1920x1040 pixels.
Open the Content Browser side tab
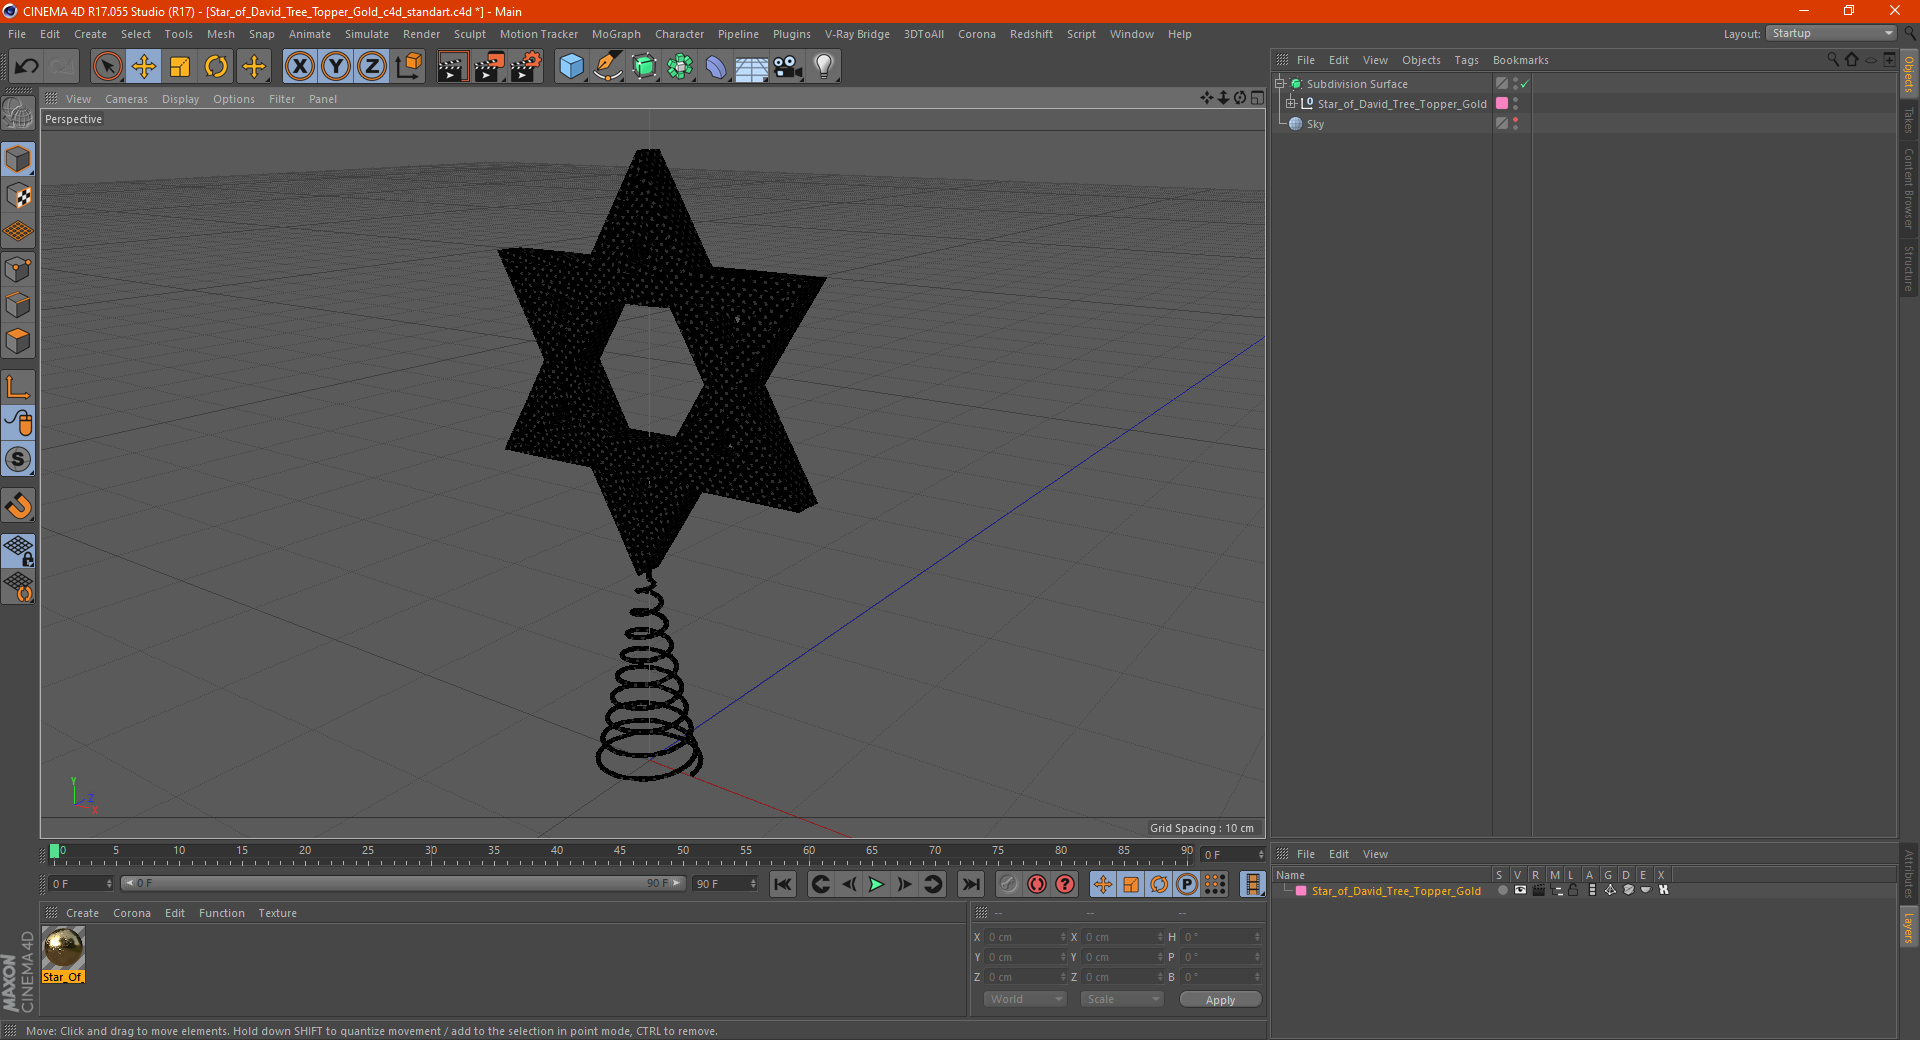coord(1908,188)
